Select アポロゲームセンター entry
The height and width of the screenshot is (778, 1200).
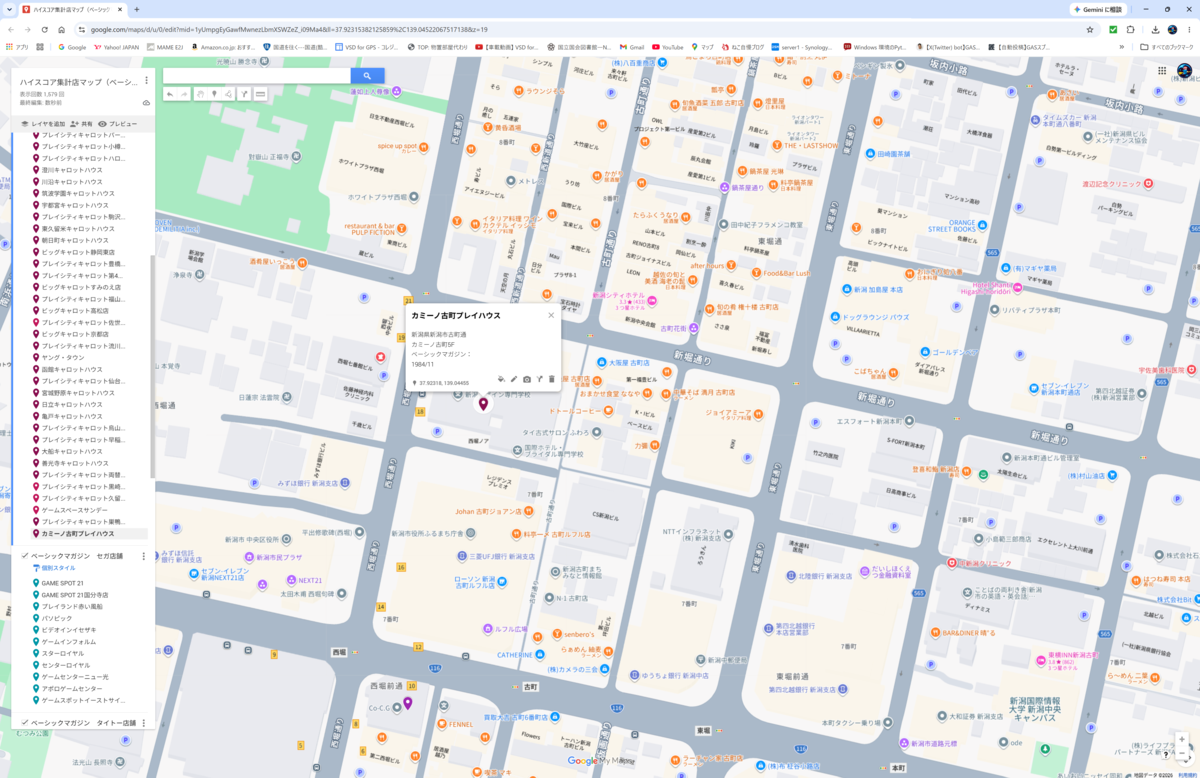(x=72, y=689)
